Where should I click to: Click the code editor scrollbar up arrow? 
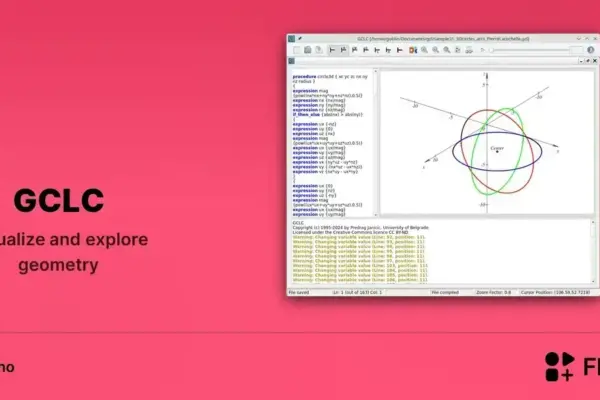(375, 72)
